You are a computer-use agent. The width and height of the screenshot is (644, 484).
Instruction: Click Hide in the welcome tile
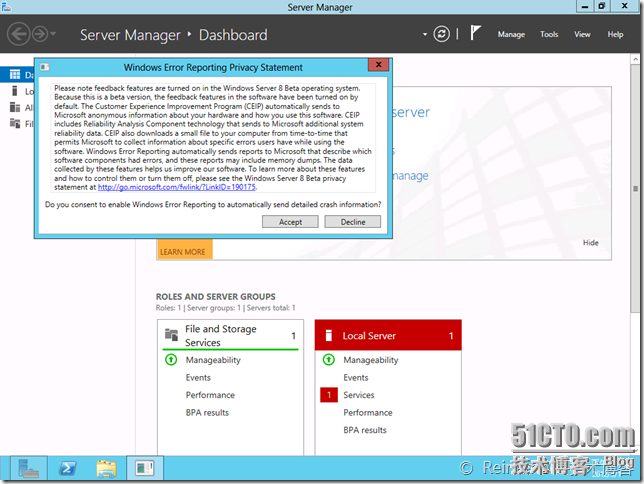(590, 243)
